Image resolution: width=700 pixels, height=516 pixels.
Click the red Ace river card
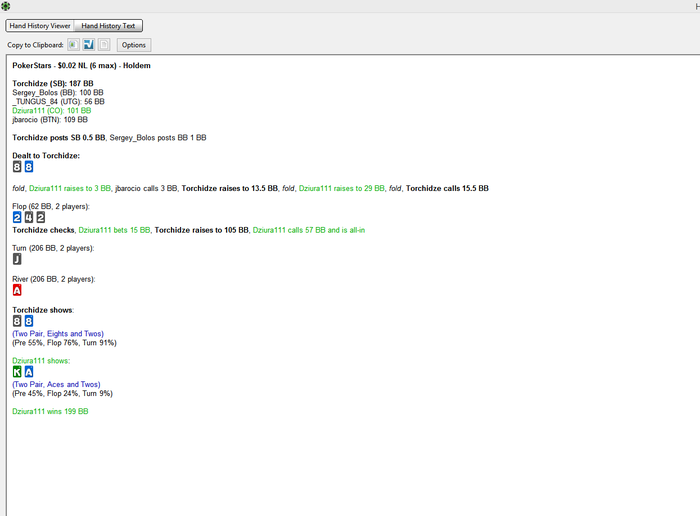point(17,290)
